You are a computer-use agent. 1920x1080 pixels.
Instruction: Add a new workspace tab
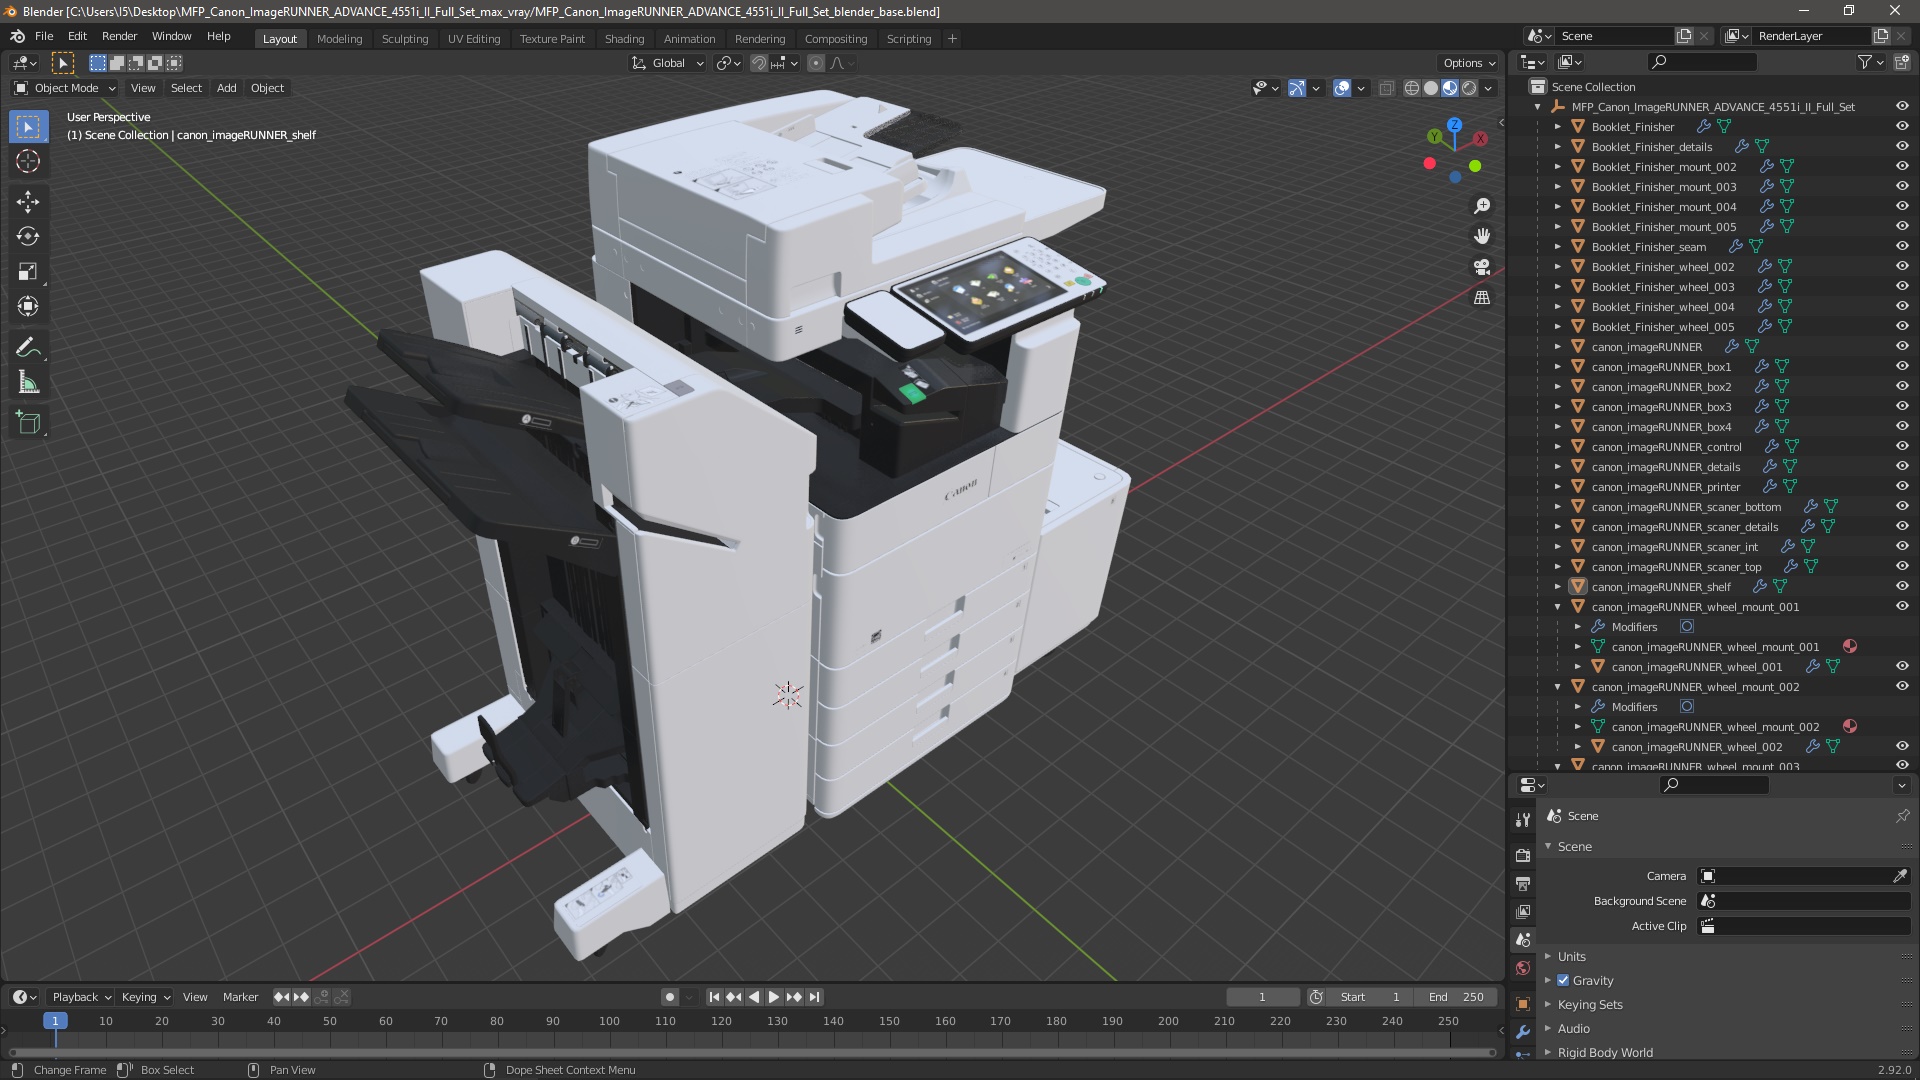pos(952,39)
